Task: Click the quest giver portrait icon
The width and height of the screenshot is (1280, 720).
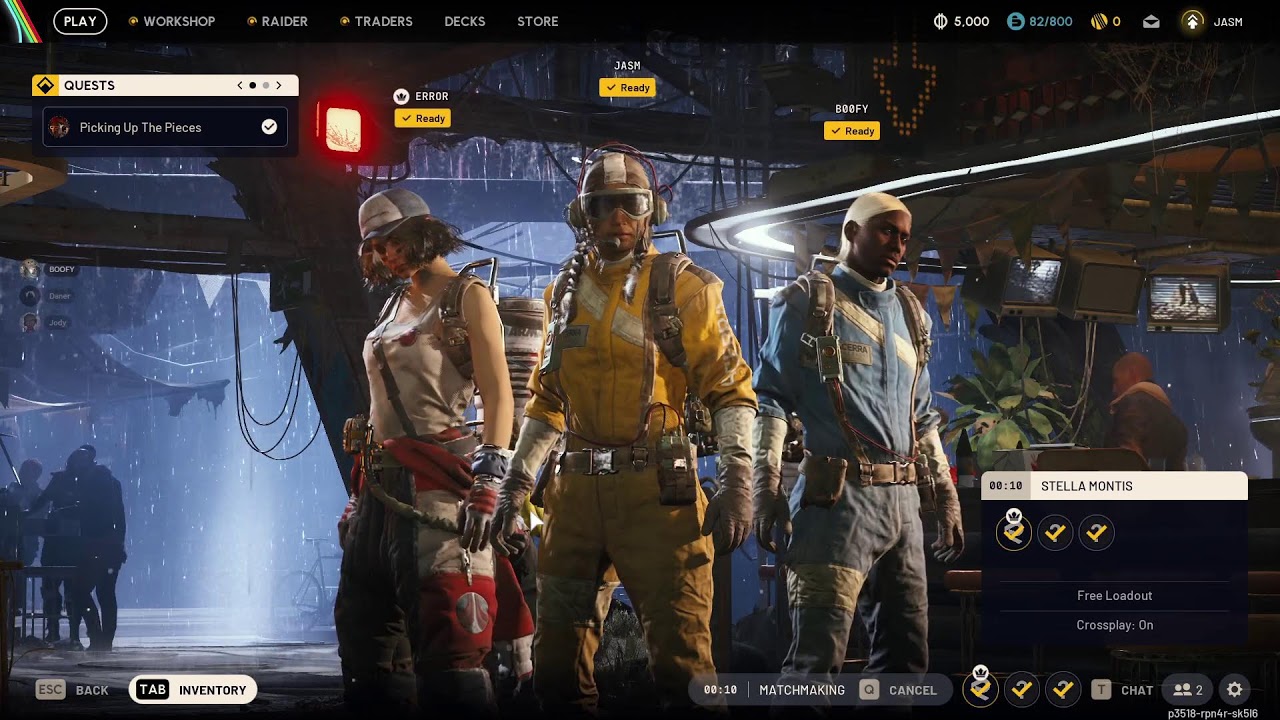Action: tap(59, 127)
